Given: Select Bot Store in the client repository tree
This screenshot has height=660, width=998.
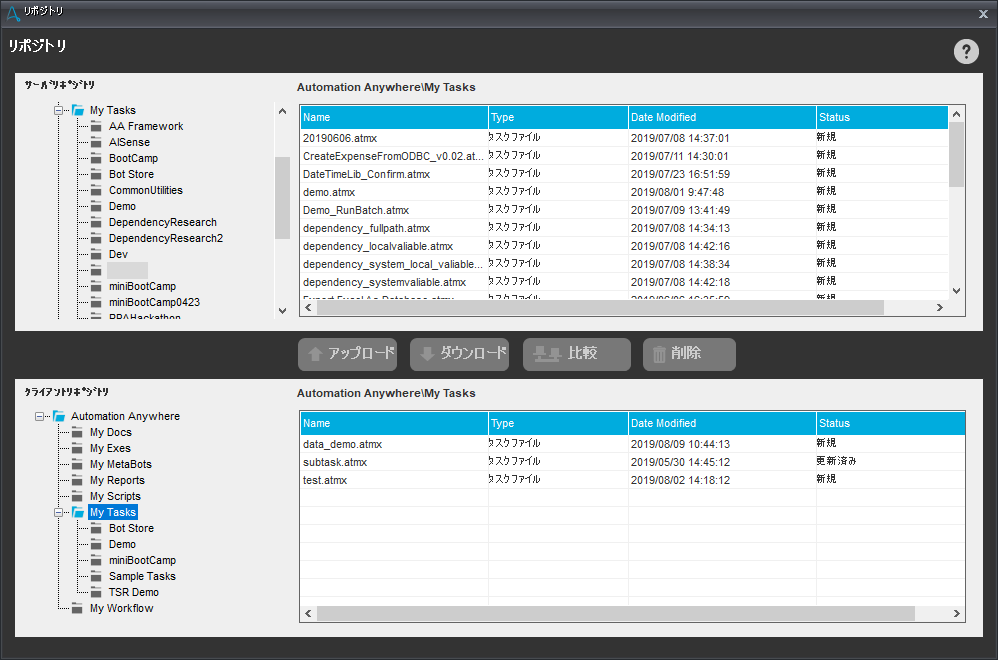Looking at the screenshot, I should click(131, 528).
